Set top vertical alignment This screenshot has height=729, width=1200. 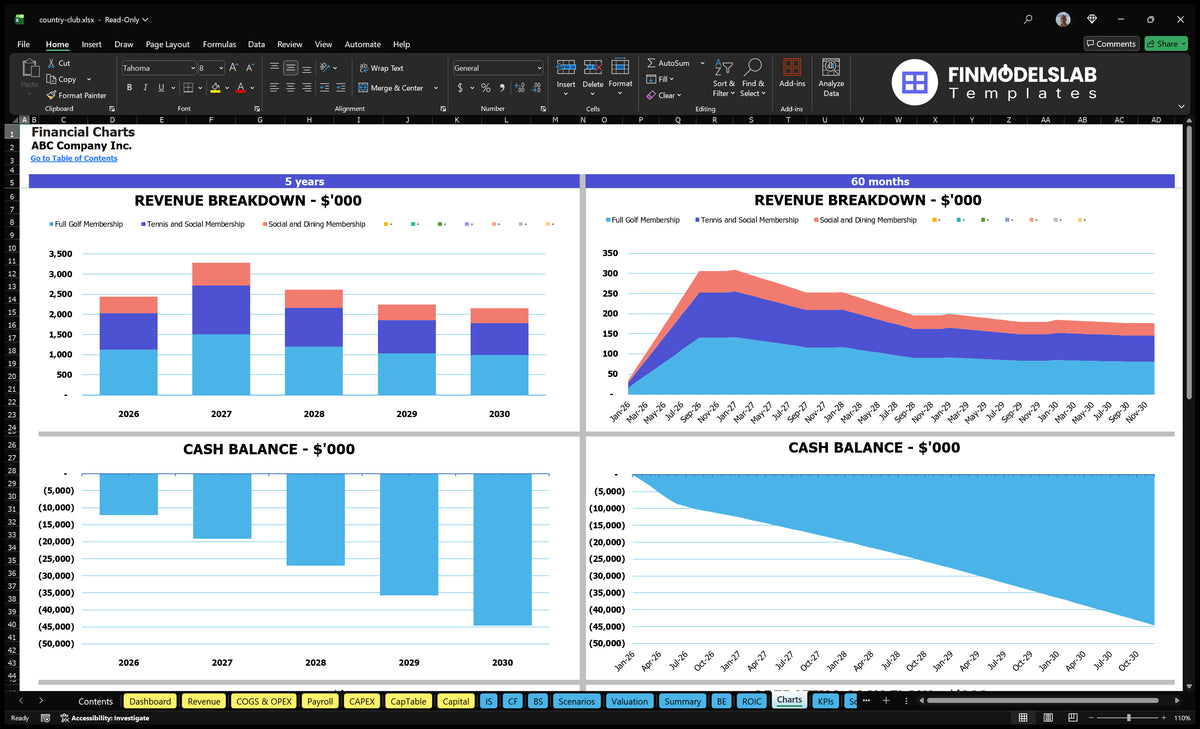[274, 67]
